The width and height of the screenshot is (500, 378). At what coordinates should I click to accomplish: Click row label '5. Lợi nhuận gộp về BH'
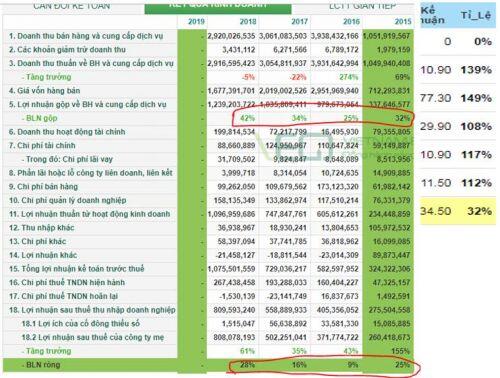click(88, 104)
